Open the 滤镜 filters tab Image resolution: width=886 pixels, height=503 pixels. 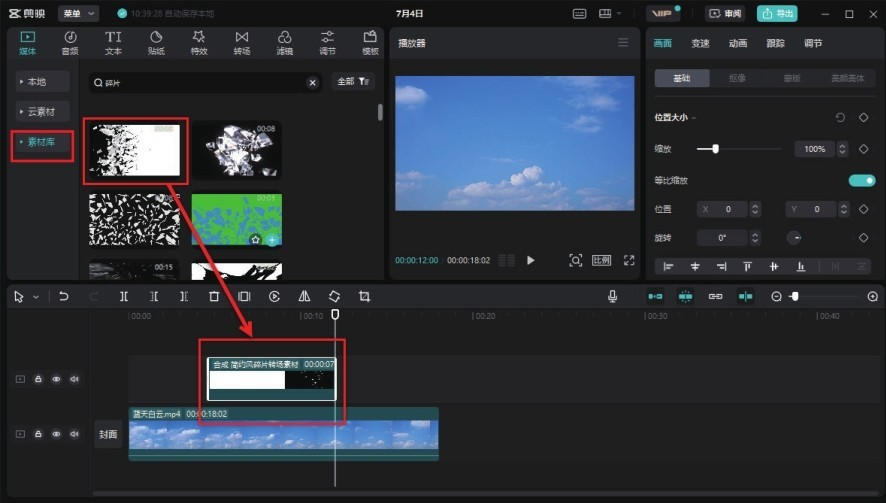click(285, 43)
